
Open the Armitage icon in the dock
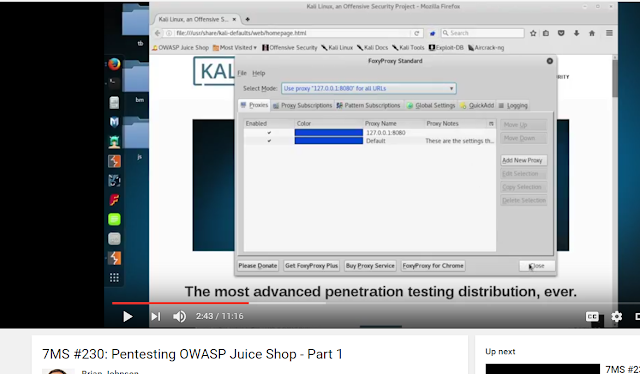click(x=114, y=141)
